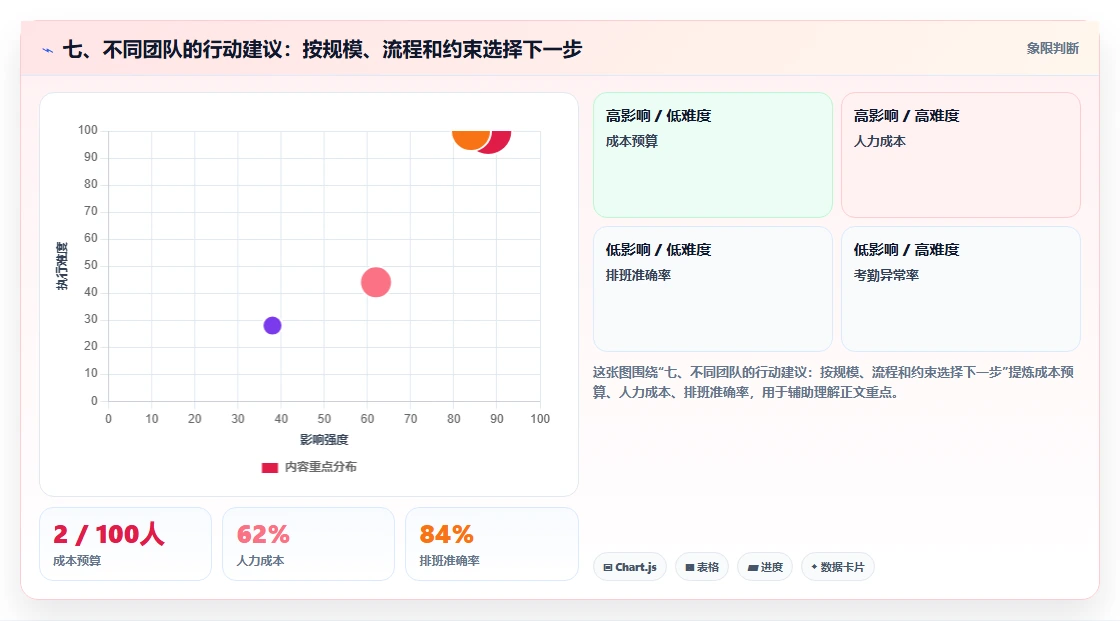Click the 人力成本 text in pink quadrant card

coord(879,141)
